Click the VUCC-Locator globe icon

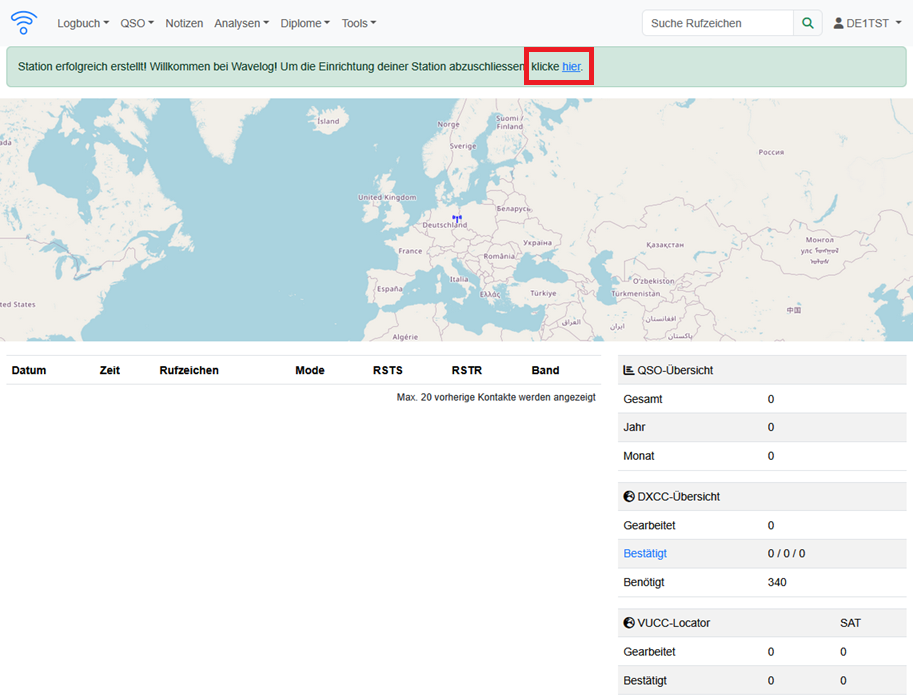[629, 623]
